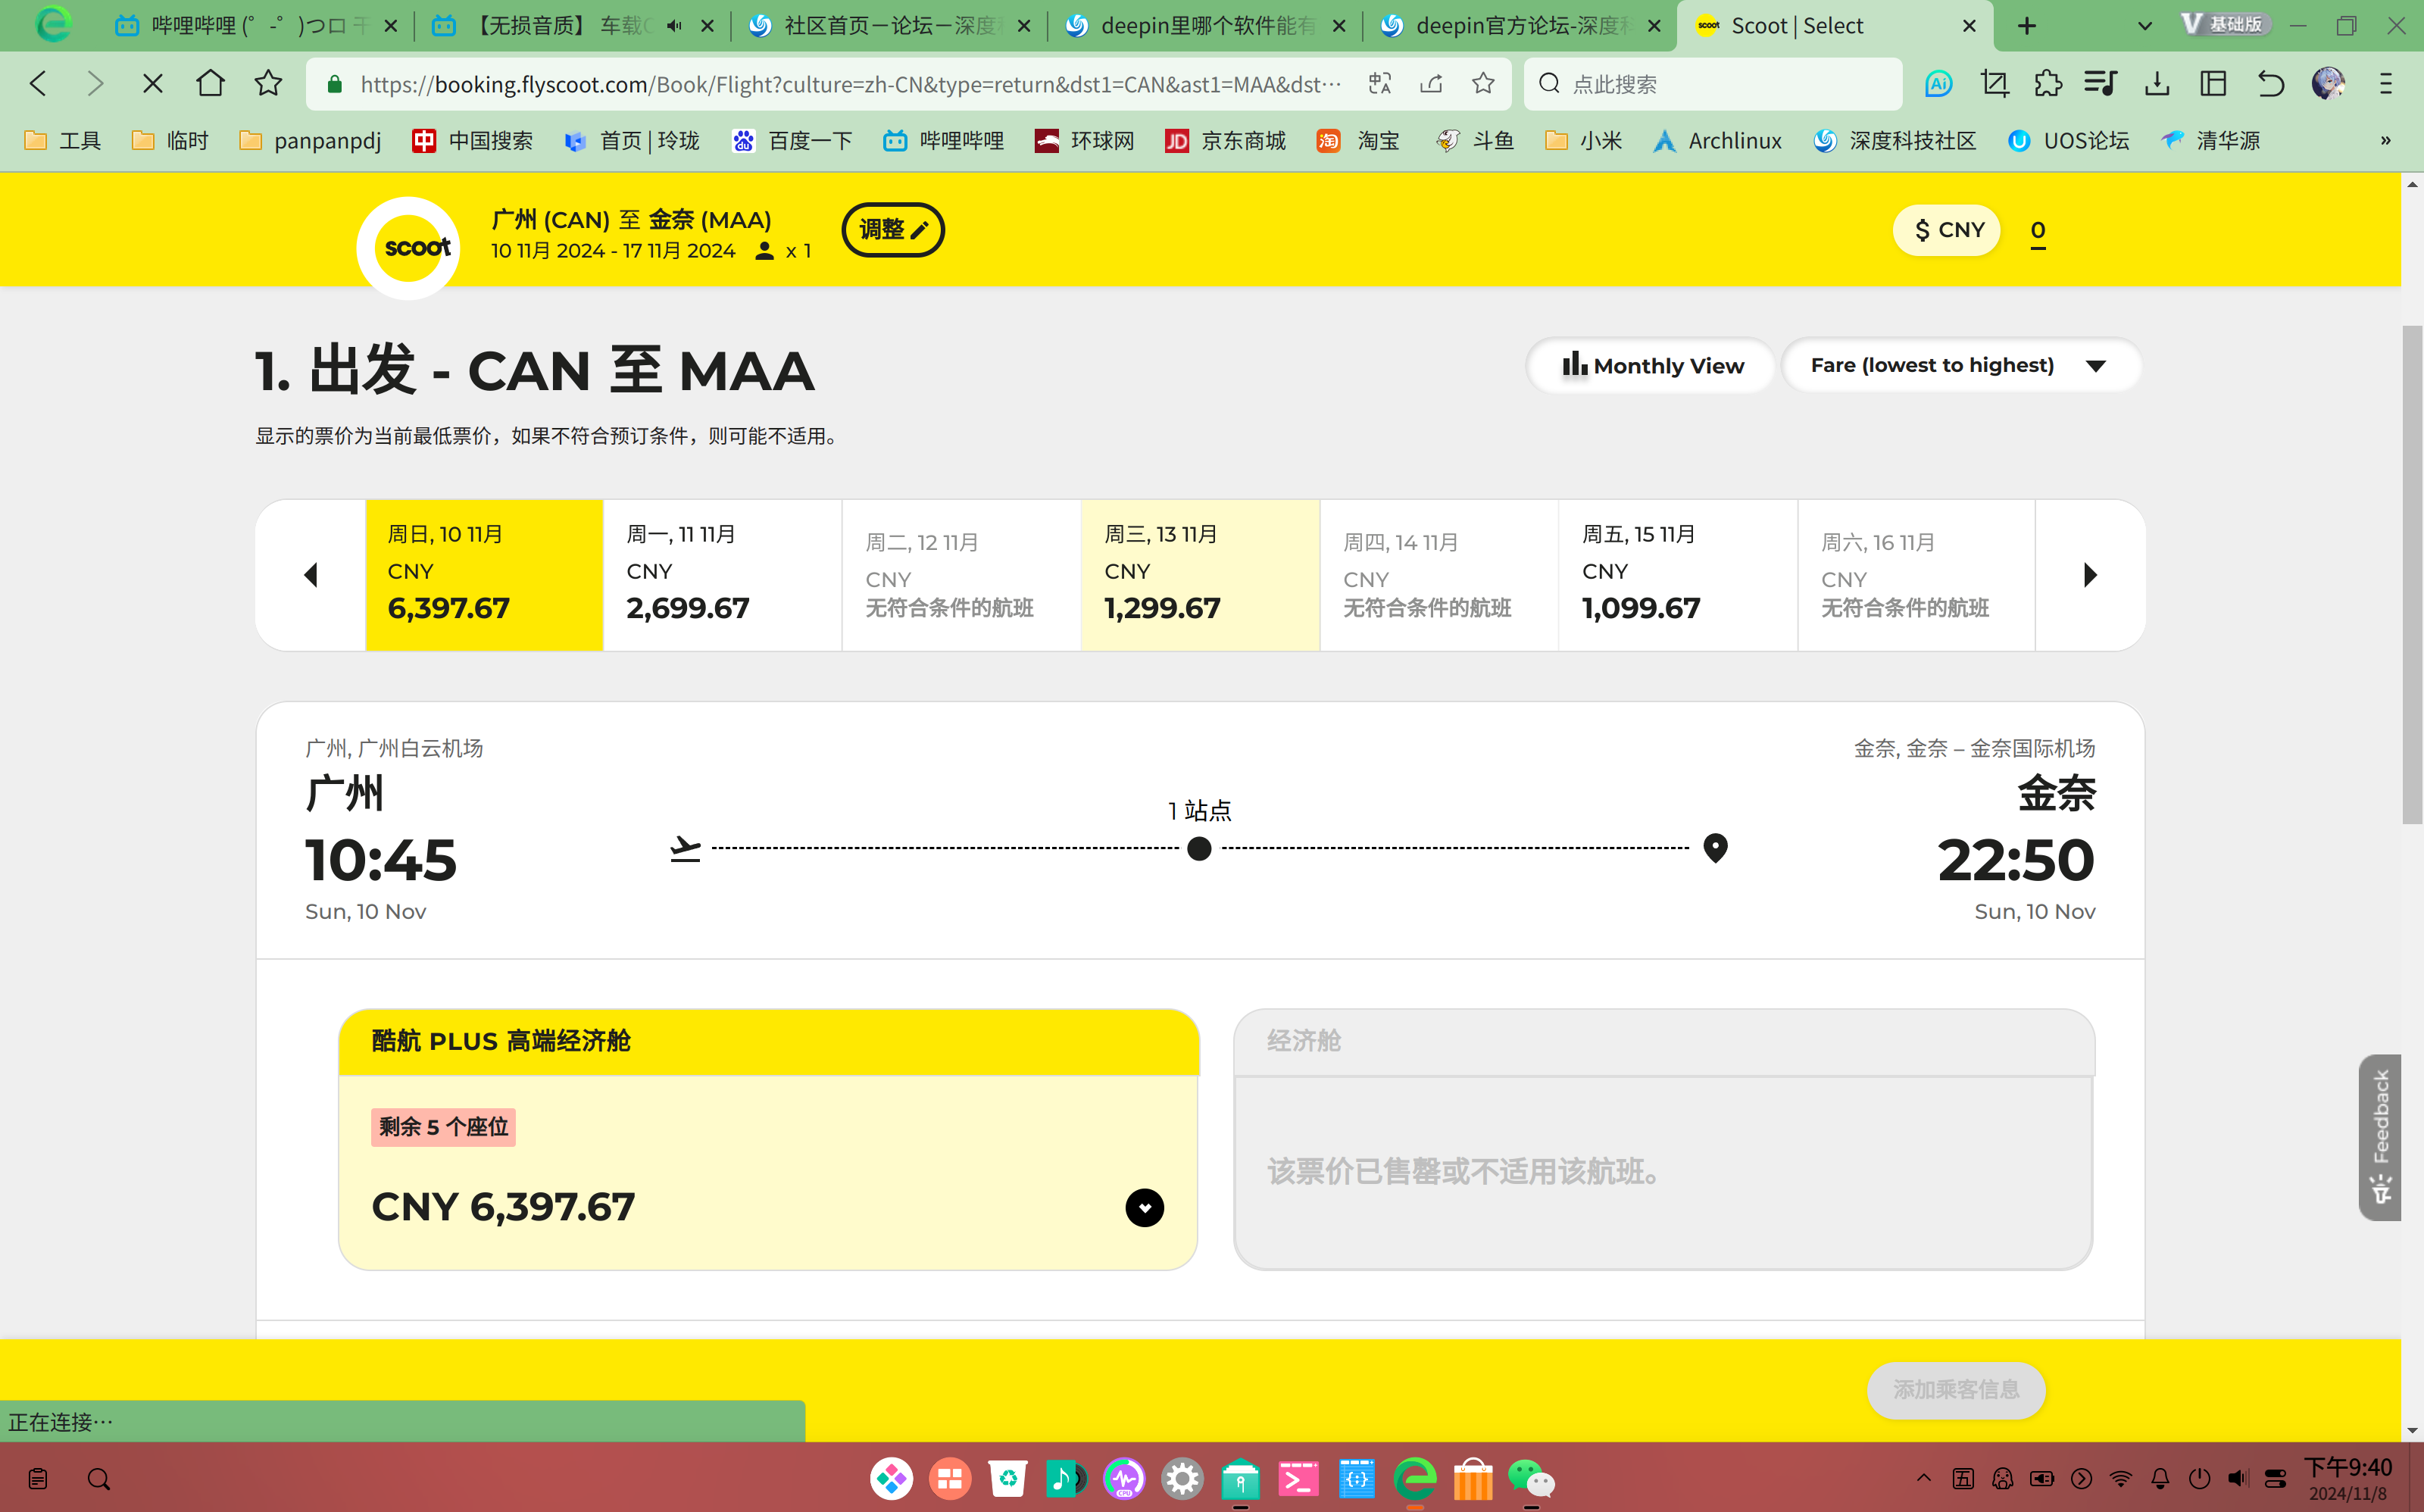Select date tab 周五, 15 11月

coord(1678,575)
